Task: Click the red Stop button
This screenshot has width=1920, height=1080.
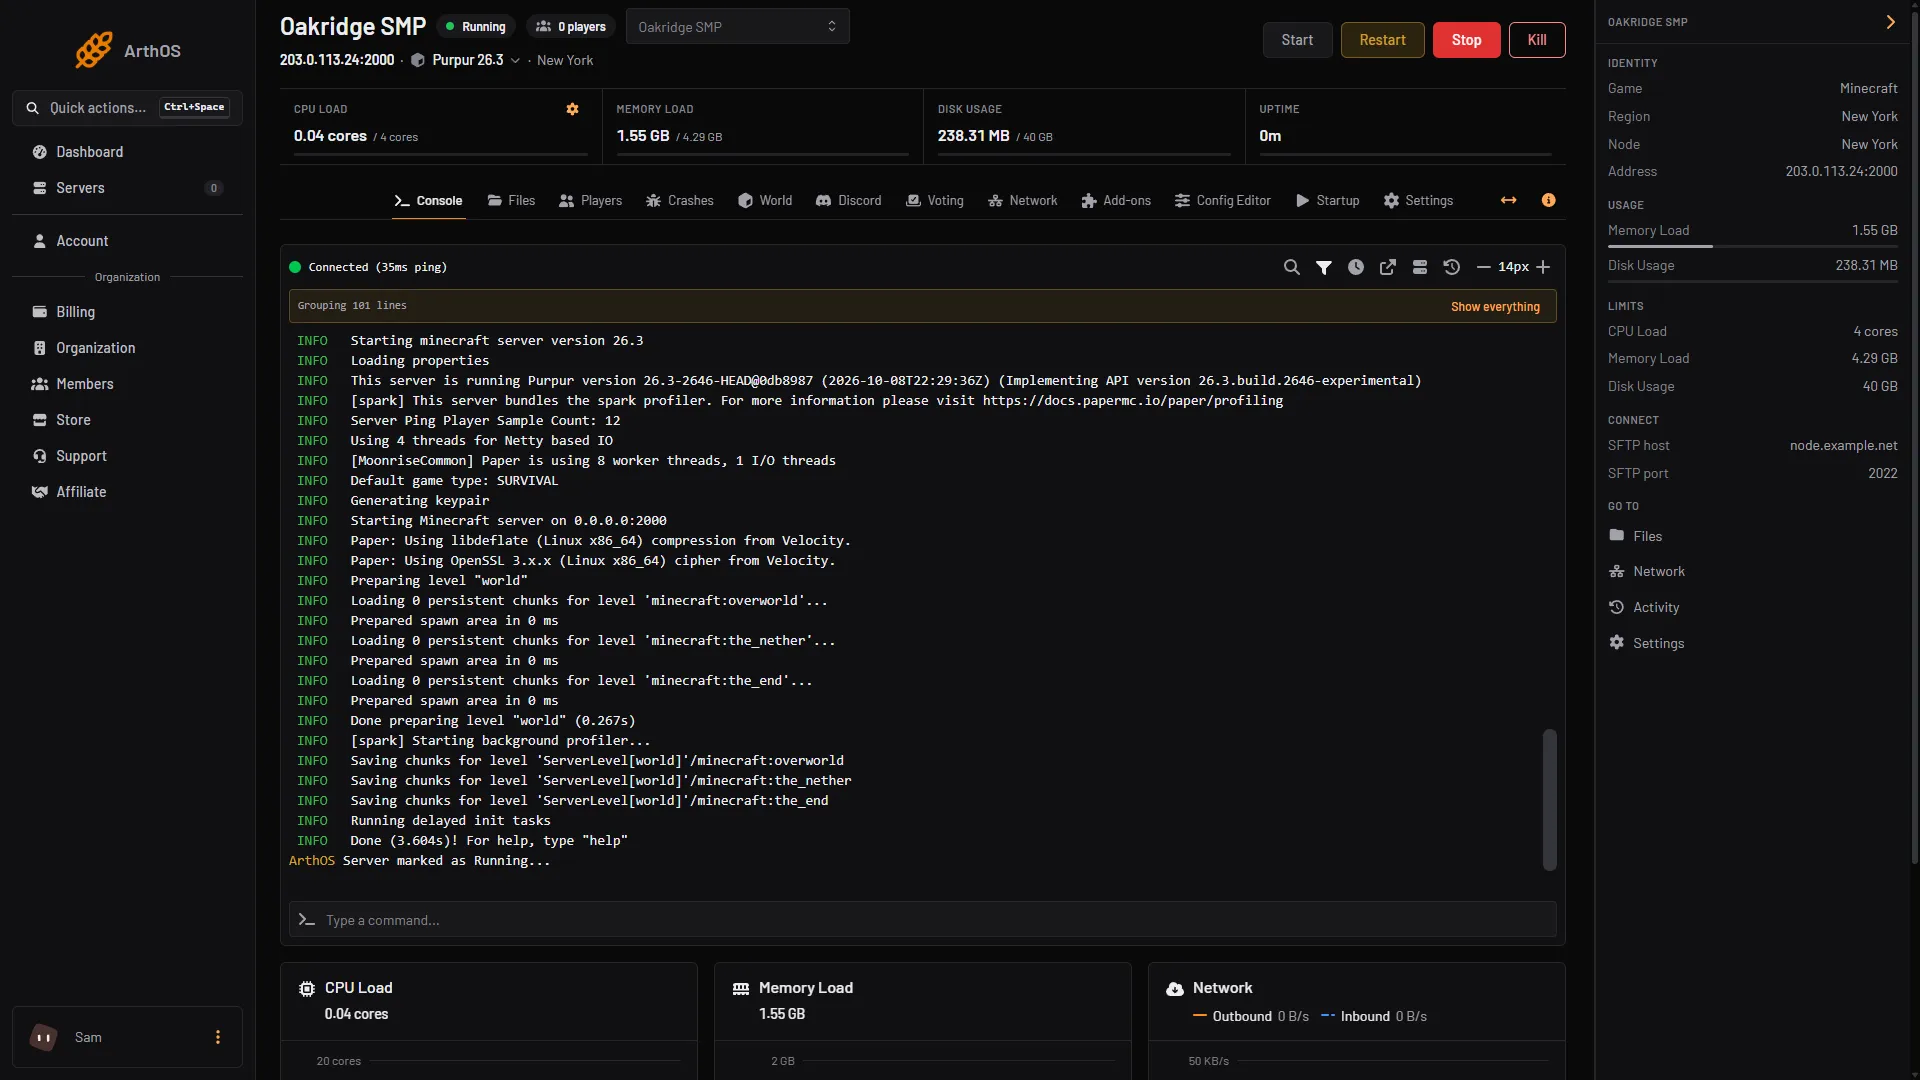Action: click(1466, 40)
